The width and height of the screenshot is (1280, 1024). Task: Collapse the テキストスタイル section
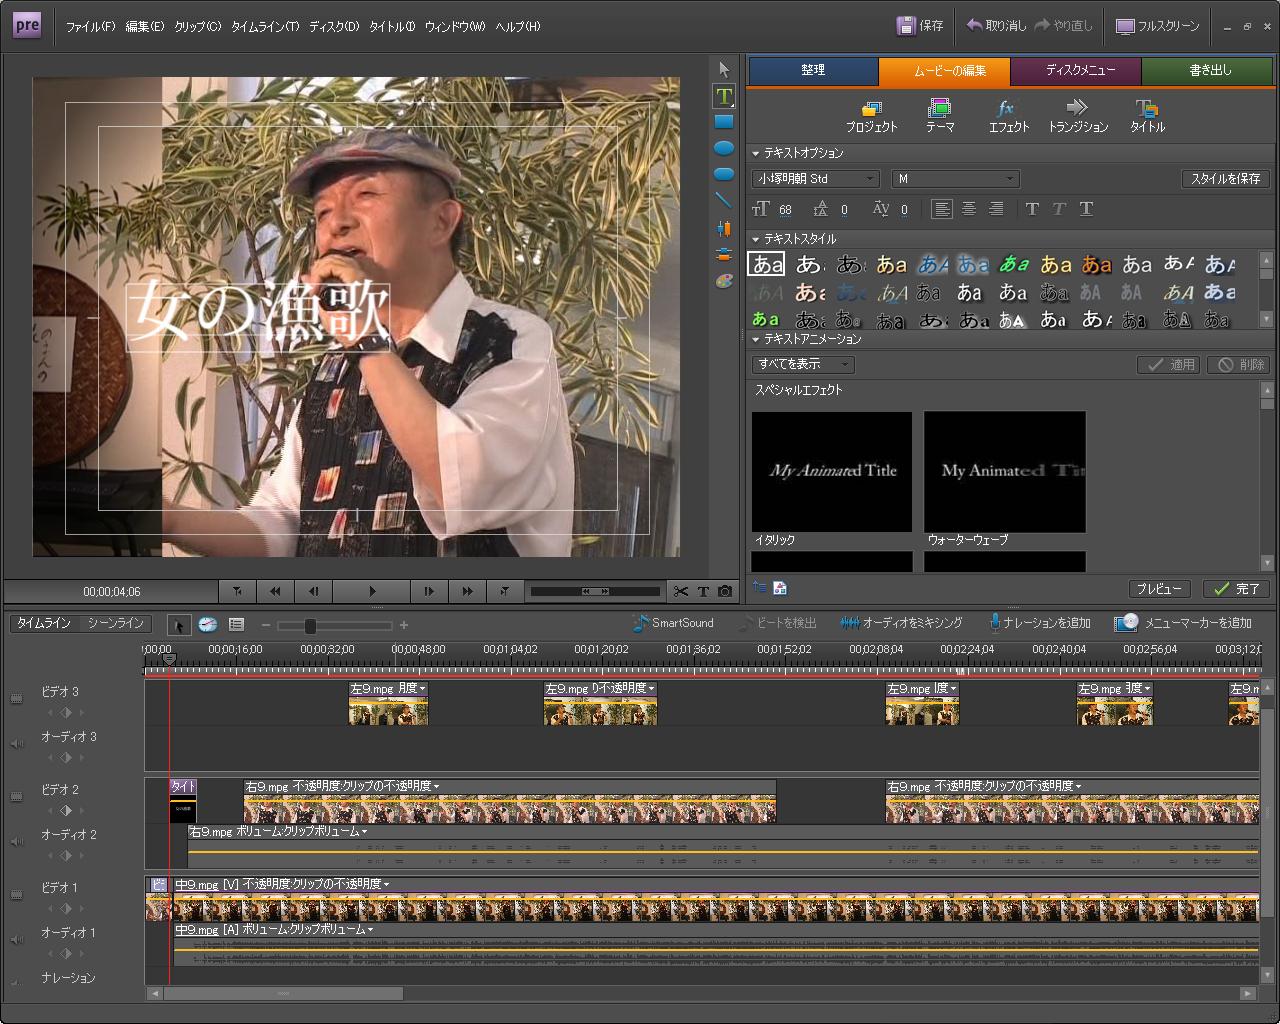click(756, 239)
